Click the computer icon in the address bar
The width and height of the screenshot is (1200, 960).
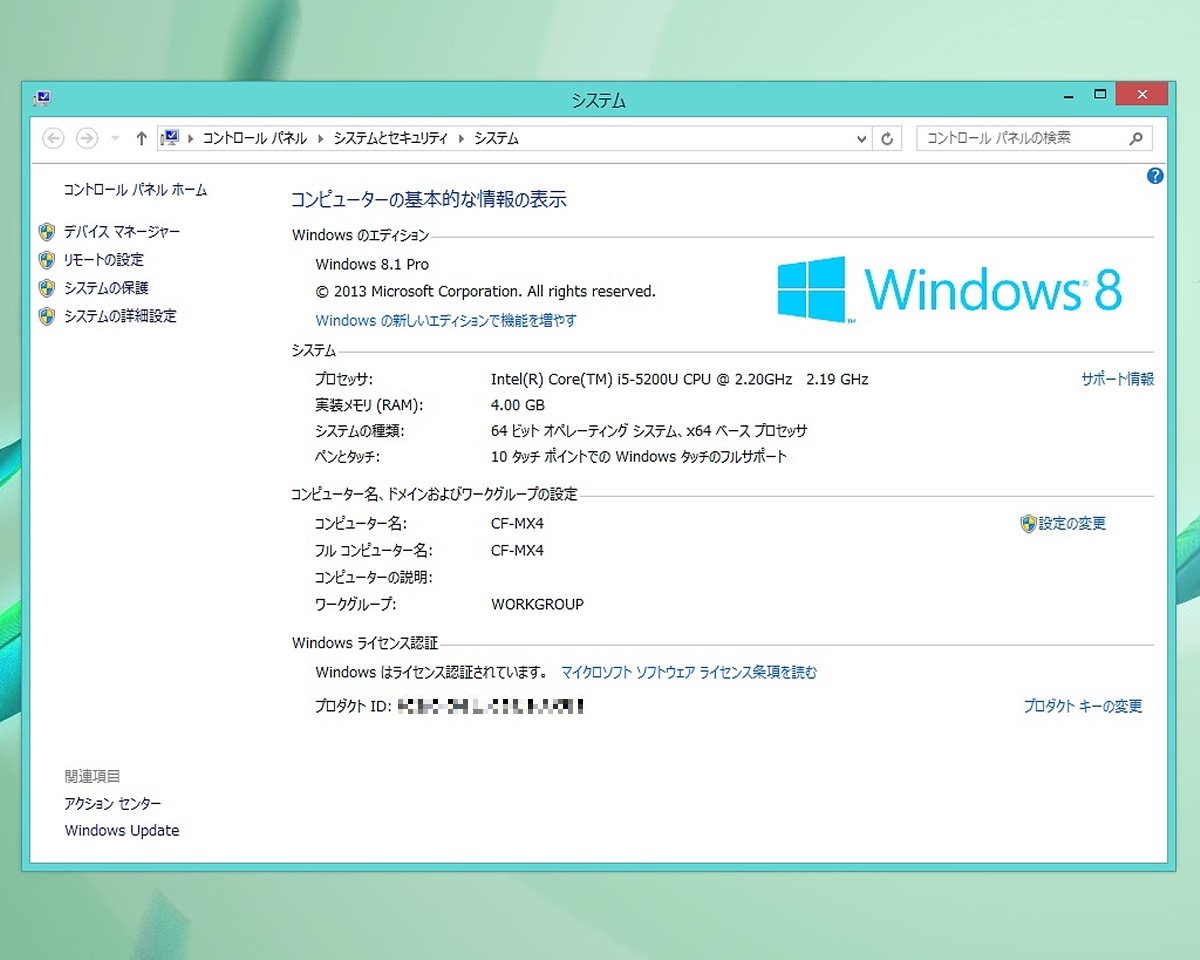pyautogui.click(x=170, y=138)
